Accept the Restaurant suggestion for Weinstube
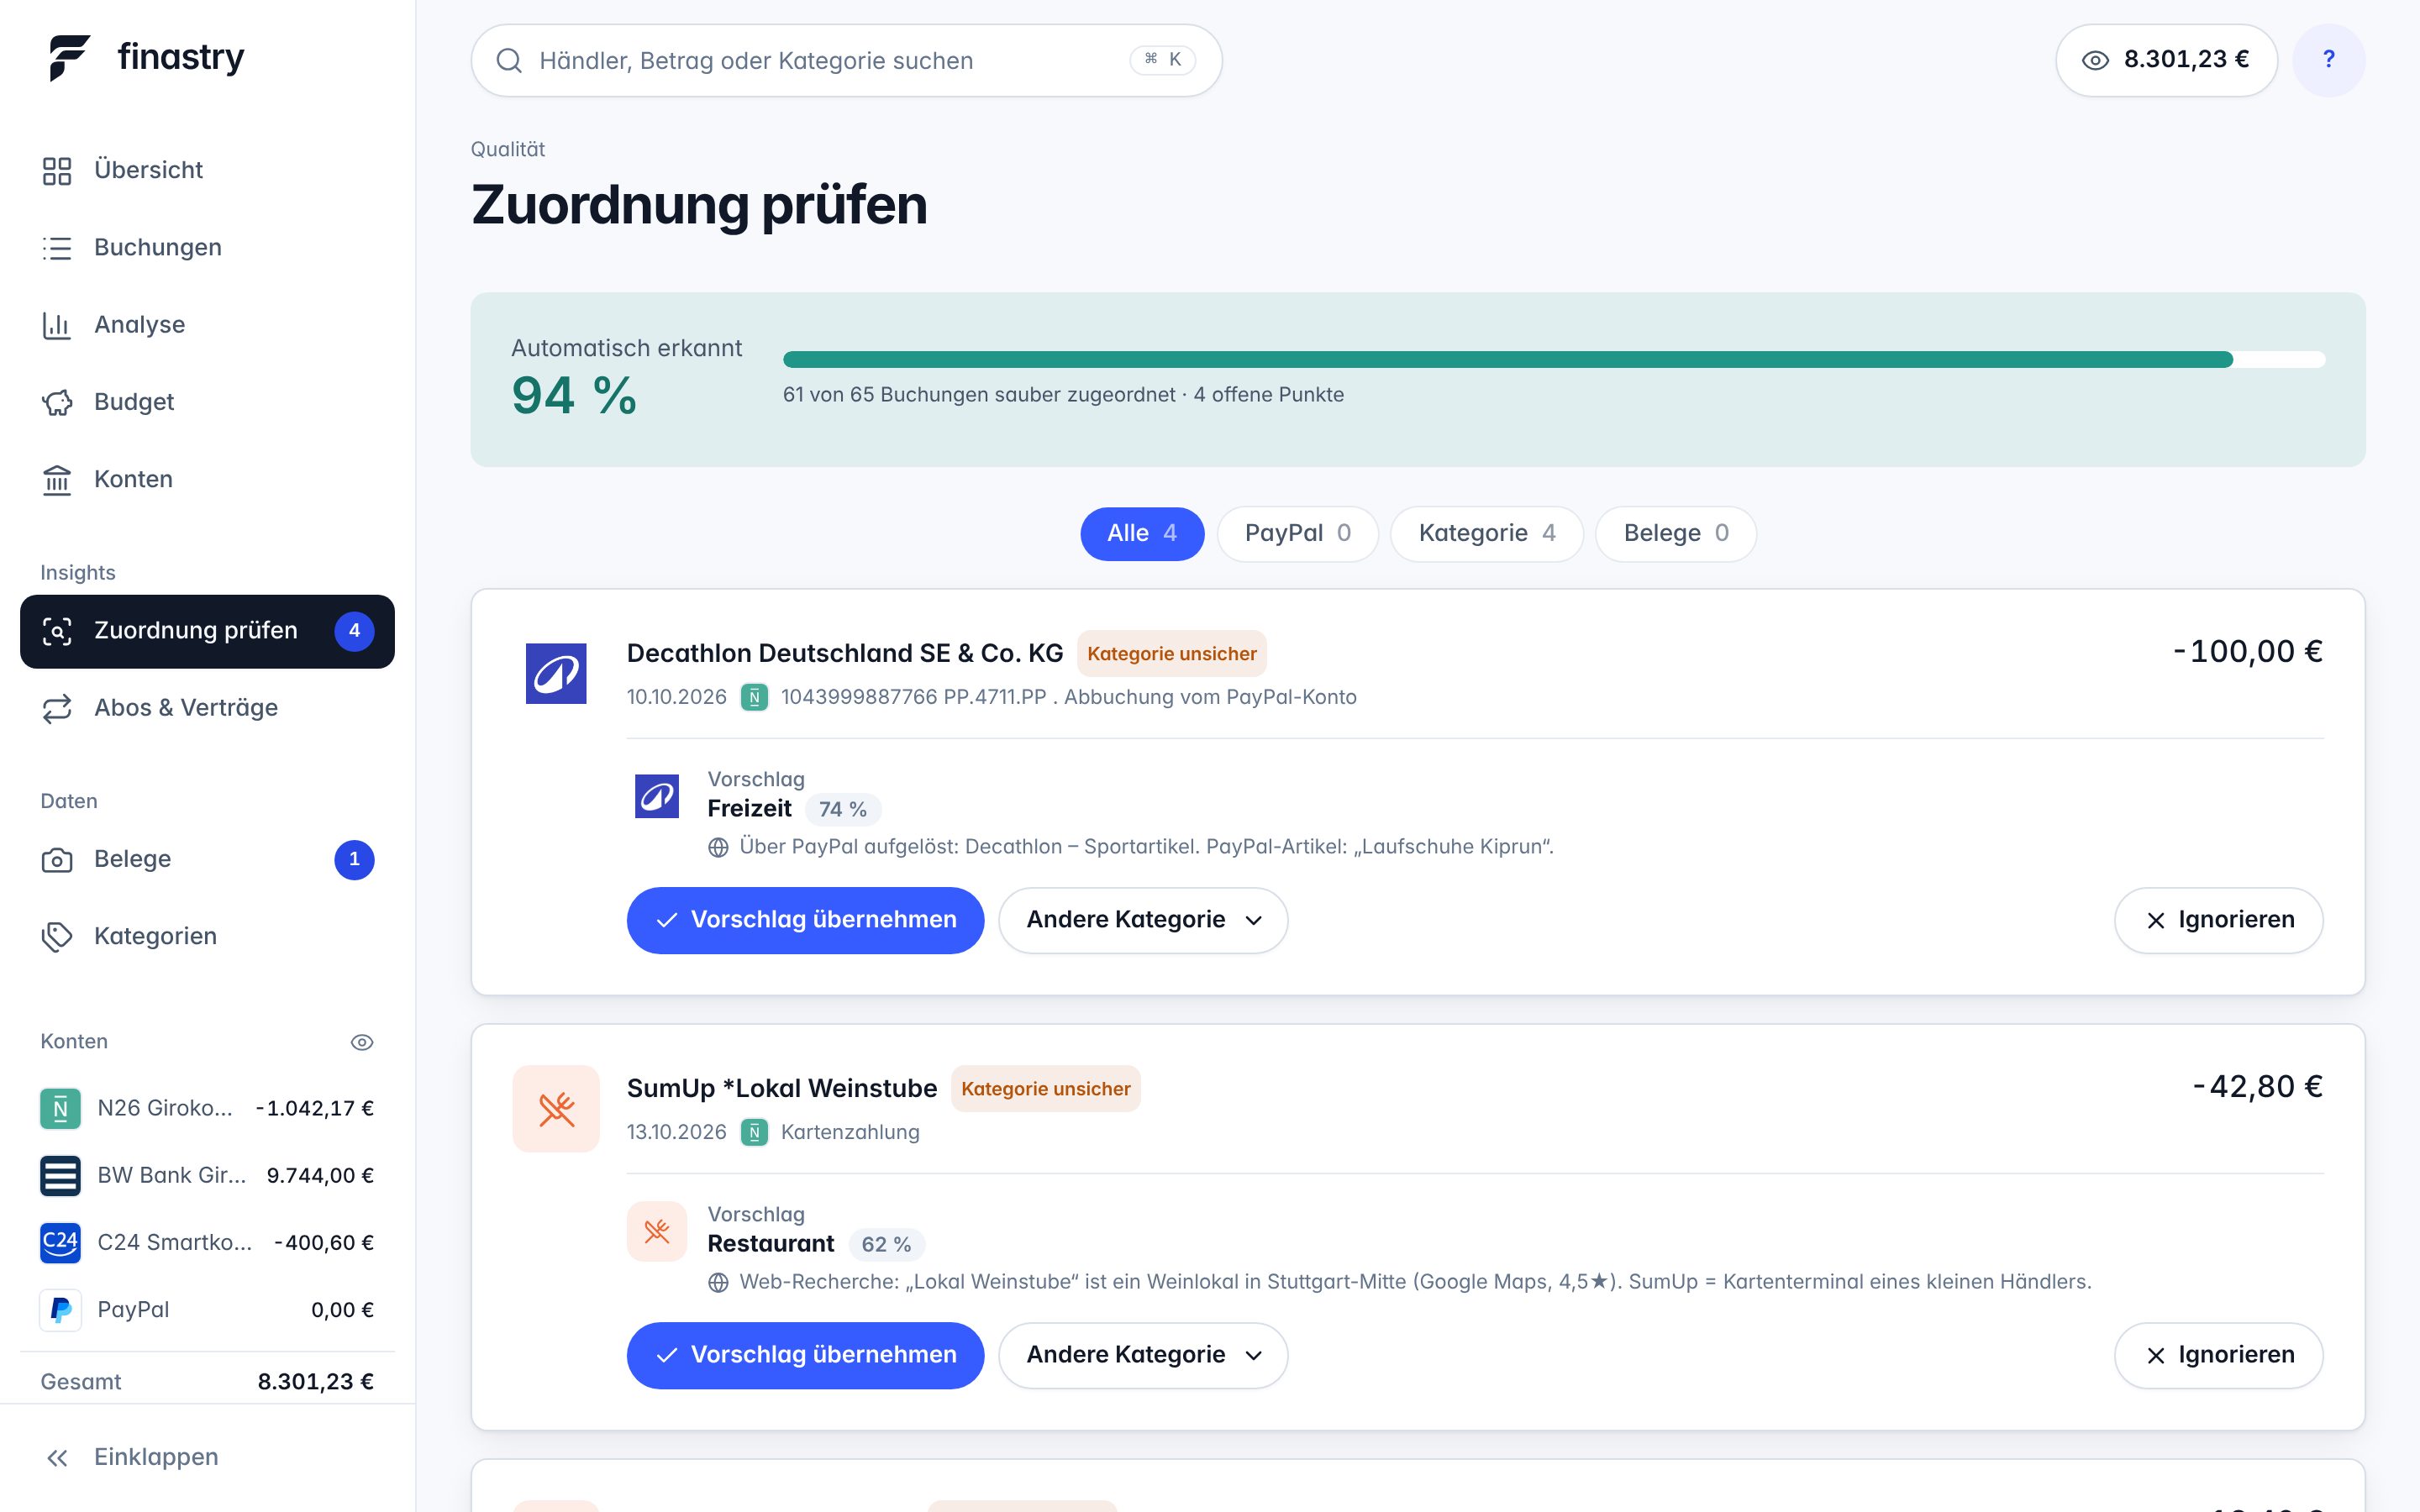The height and width of the screenshot is (1512, 2420). (x=805, y=1355)
